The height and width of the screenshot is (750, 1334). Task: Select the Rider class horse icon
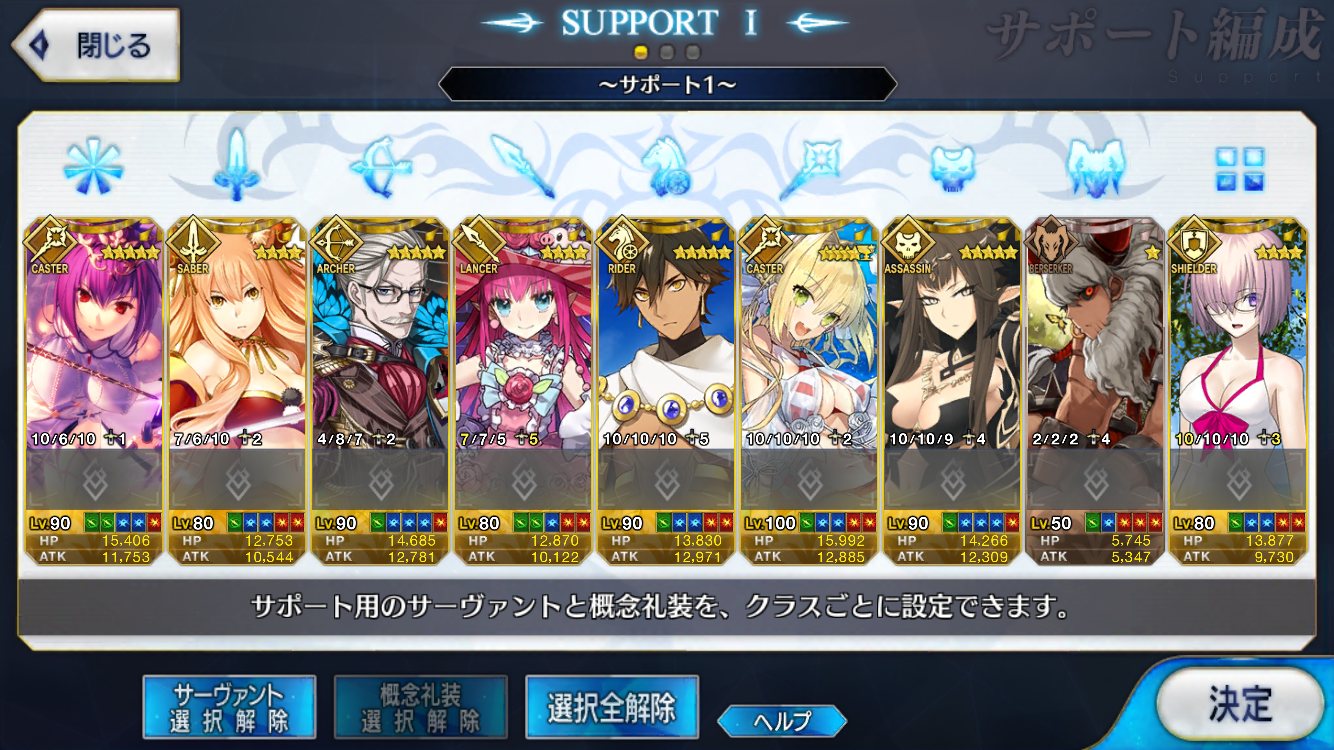tap(666, 165)
